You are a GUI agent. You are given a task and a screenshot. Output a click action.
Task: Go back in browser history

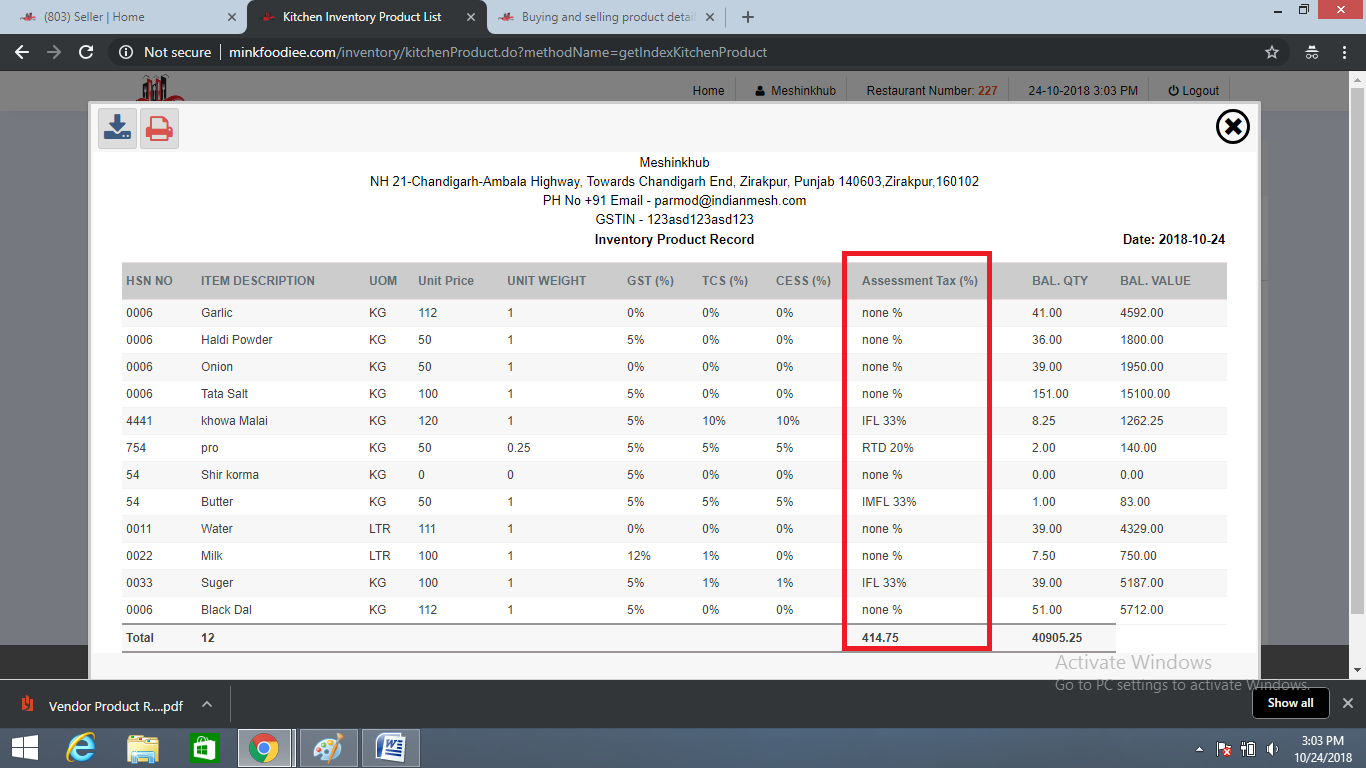pos(22,52)
